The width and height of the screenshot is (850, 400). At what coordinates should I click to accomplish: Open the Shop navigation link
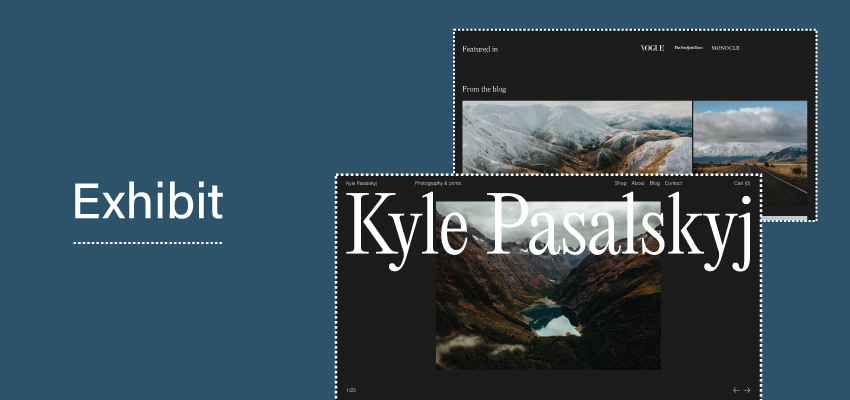pos(620,183)
